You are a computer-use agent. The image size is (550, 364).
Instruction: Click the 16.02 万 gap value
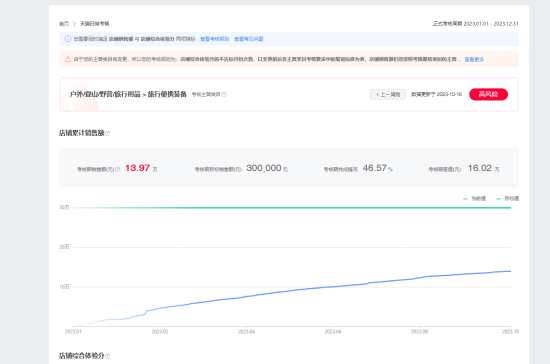click(483, 168)
